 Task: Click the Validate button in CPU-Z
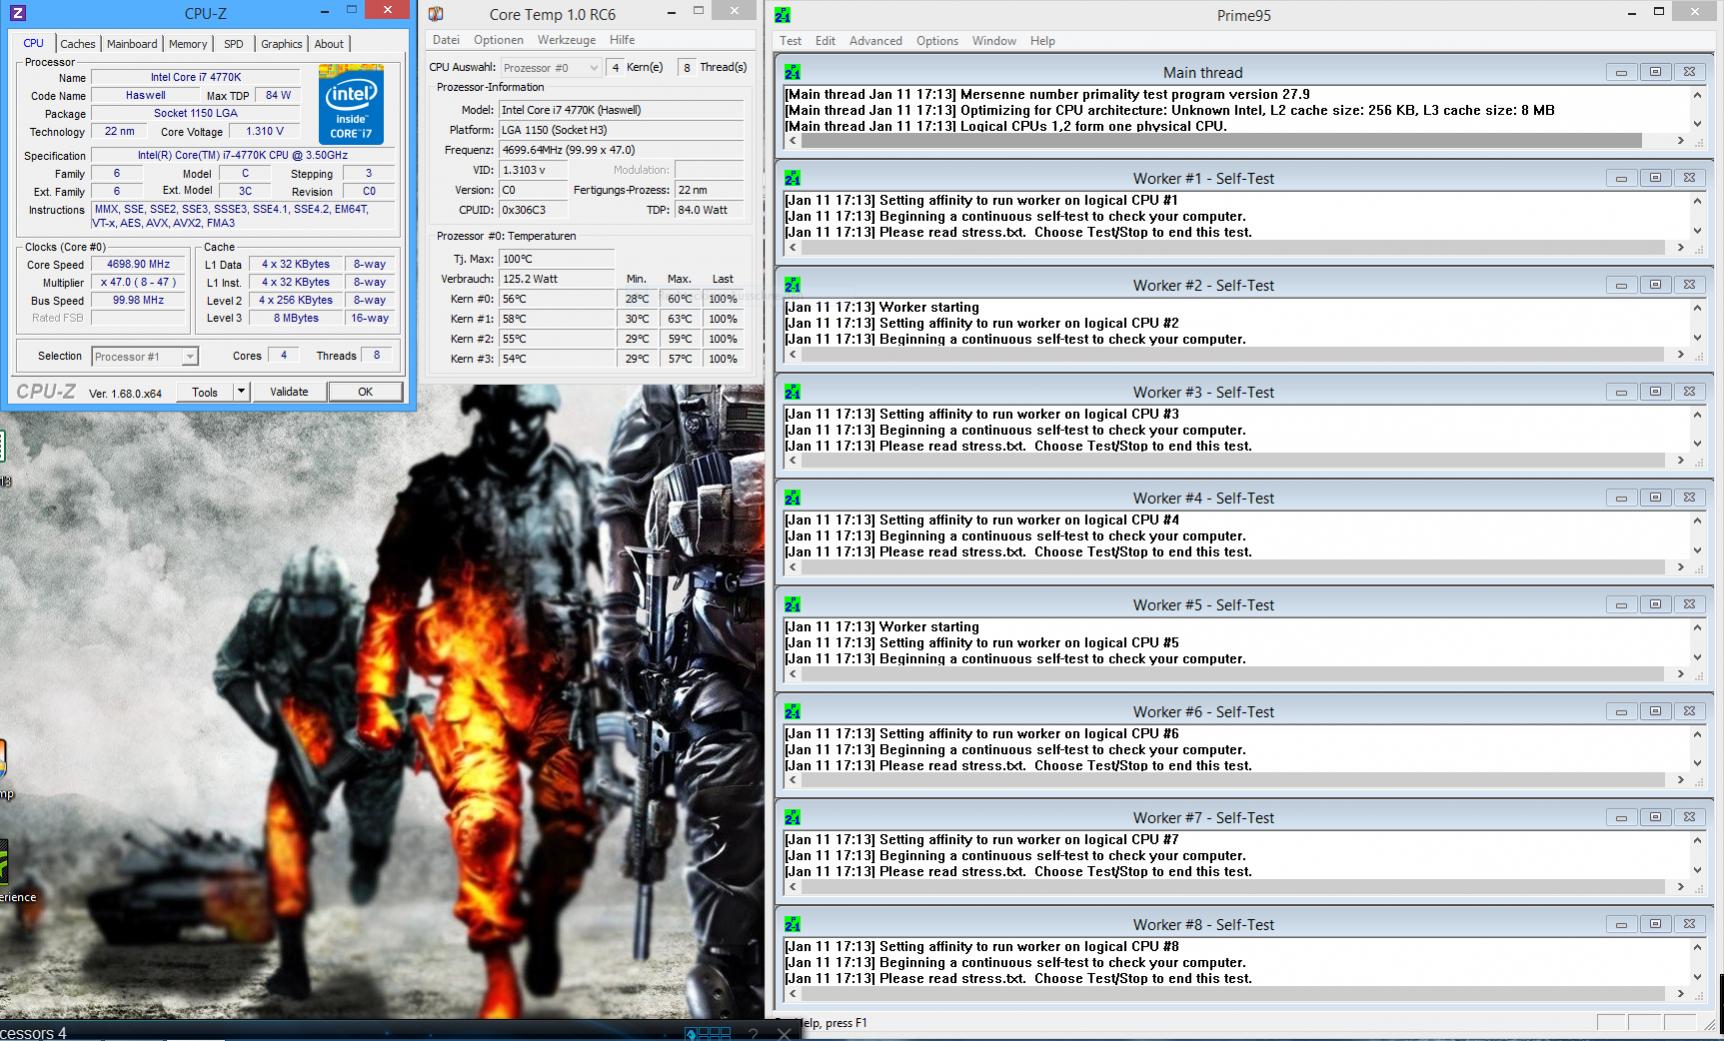289,392
